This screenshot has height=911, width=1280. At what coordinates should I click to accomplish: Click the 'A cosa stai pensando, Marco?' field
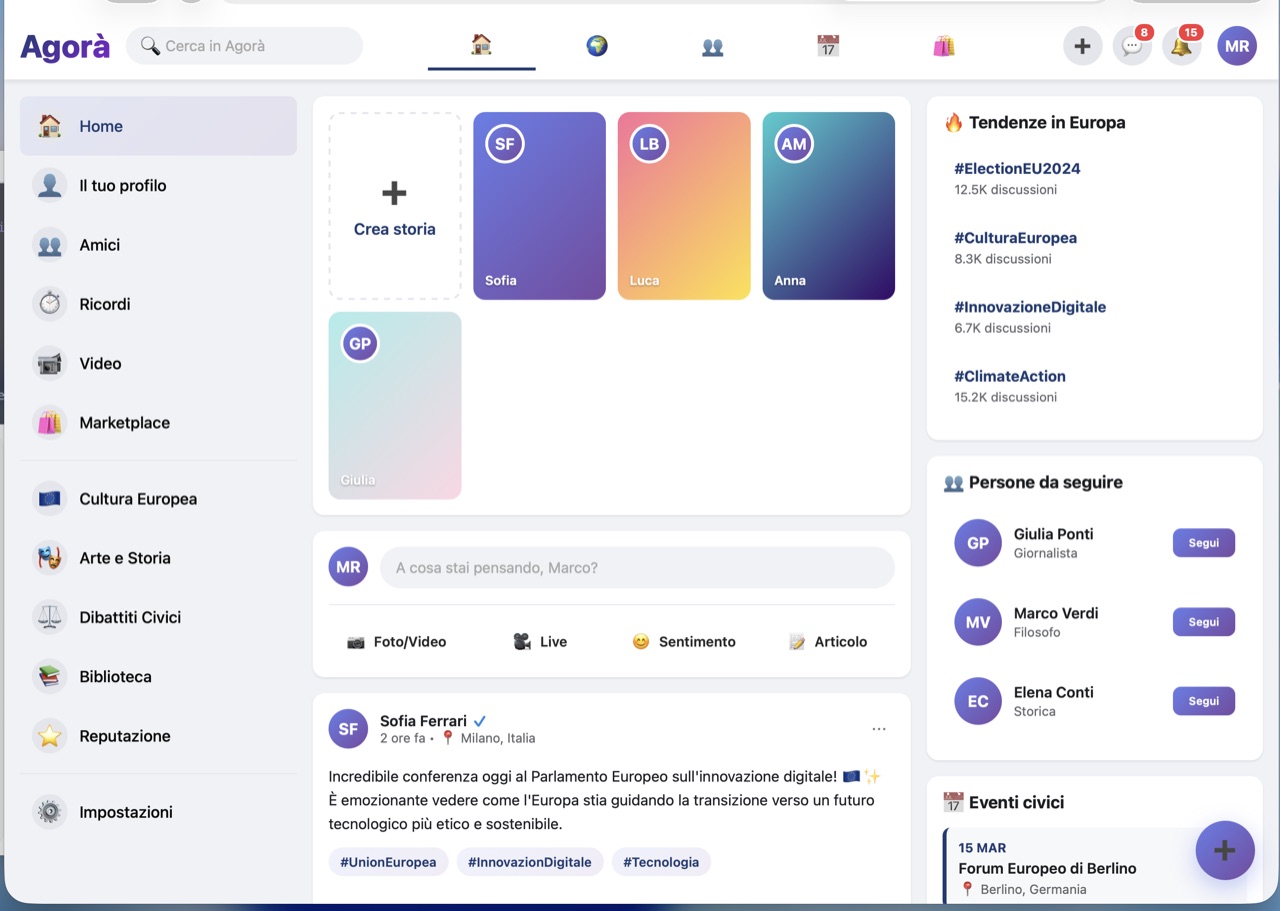(637, 567)
